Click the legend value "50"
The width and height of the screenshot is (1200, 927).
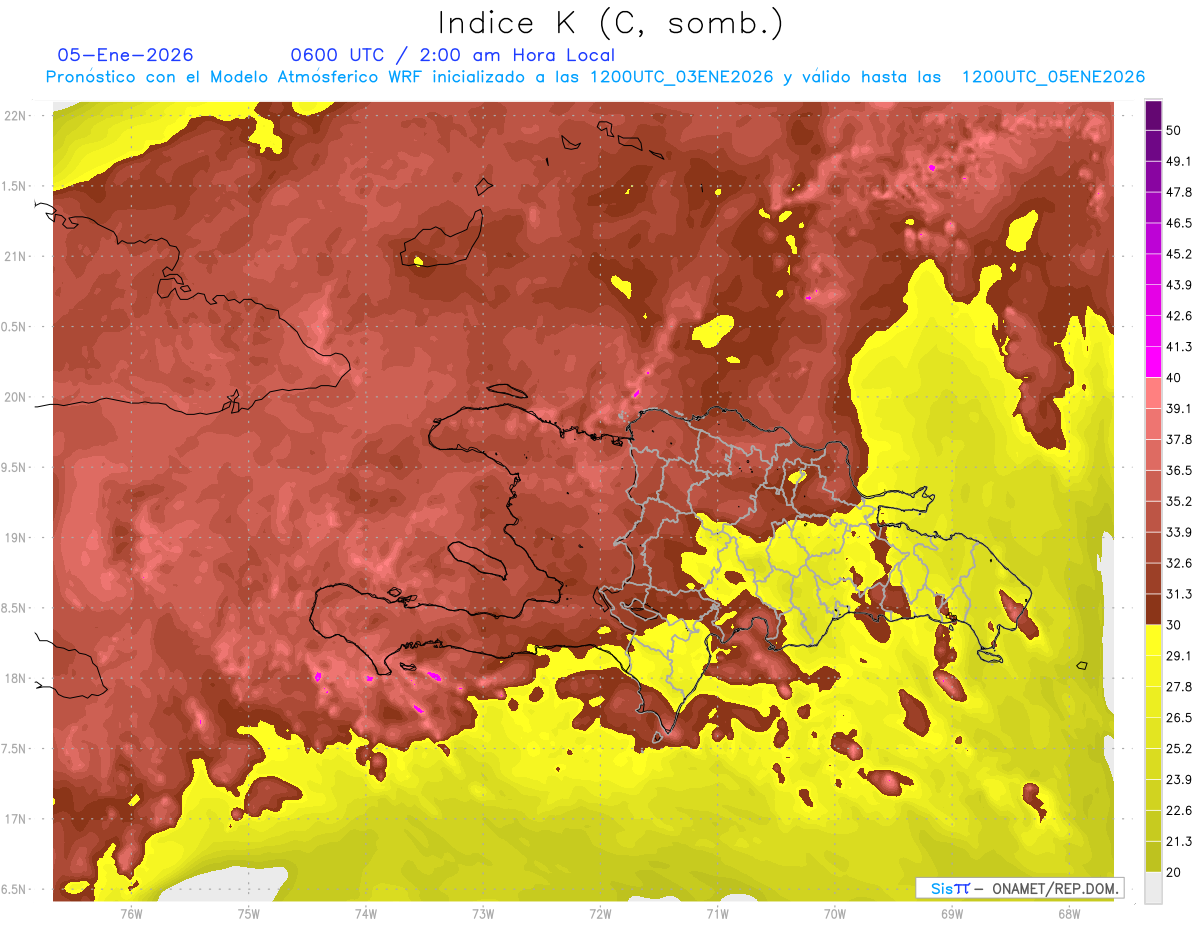(1174, 130)
